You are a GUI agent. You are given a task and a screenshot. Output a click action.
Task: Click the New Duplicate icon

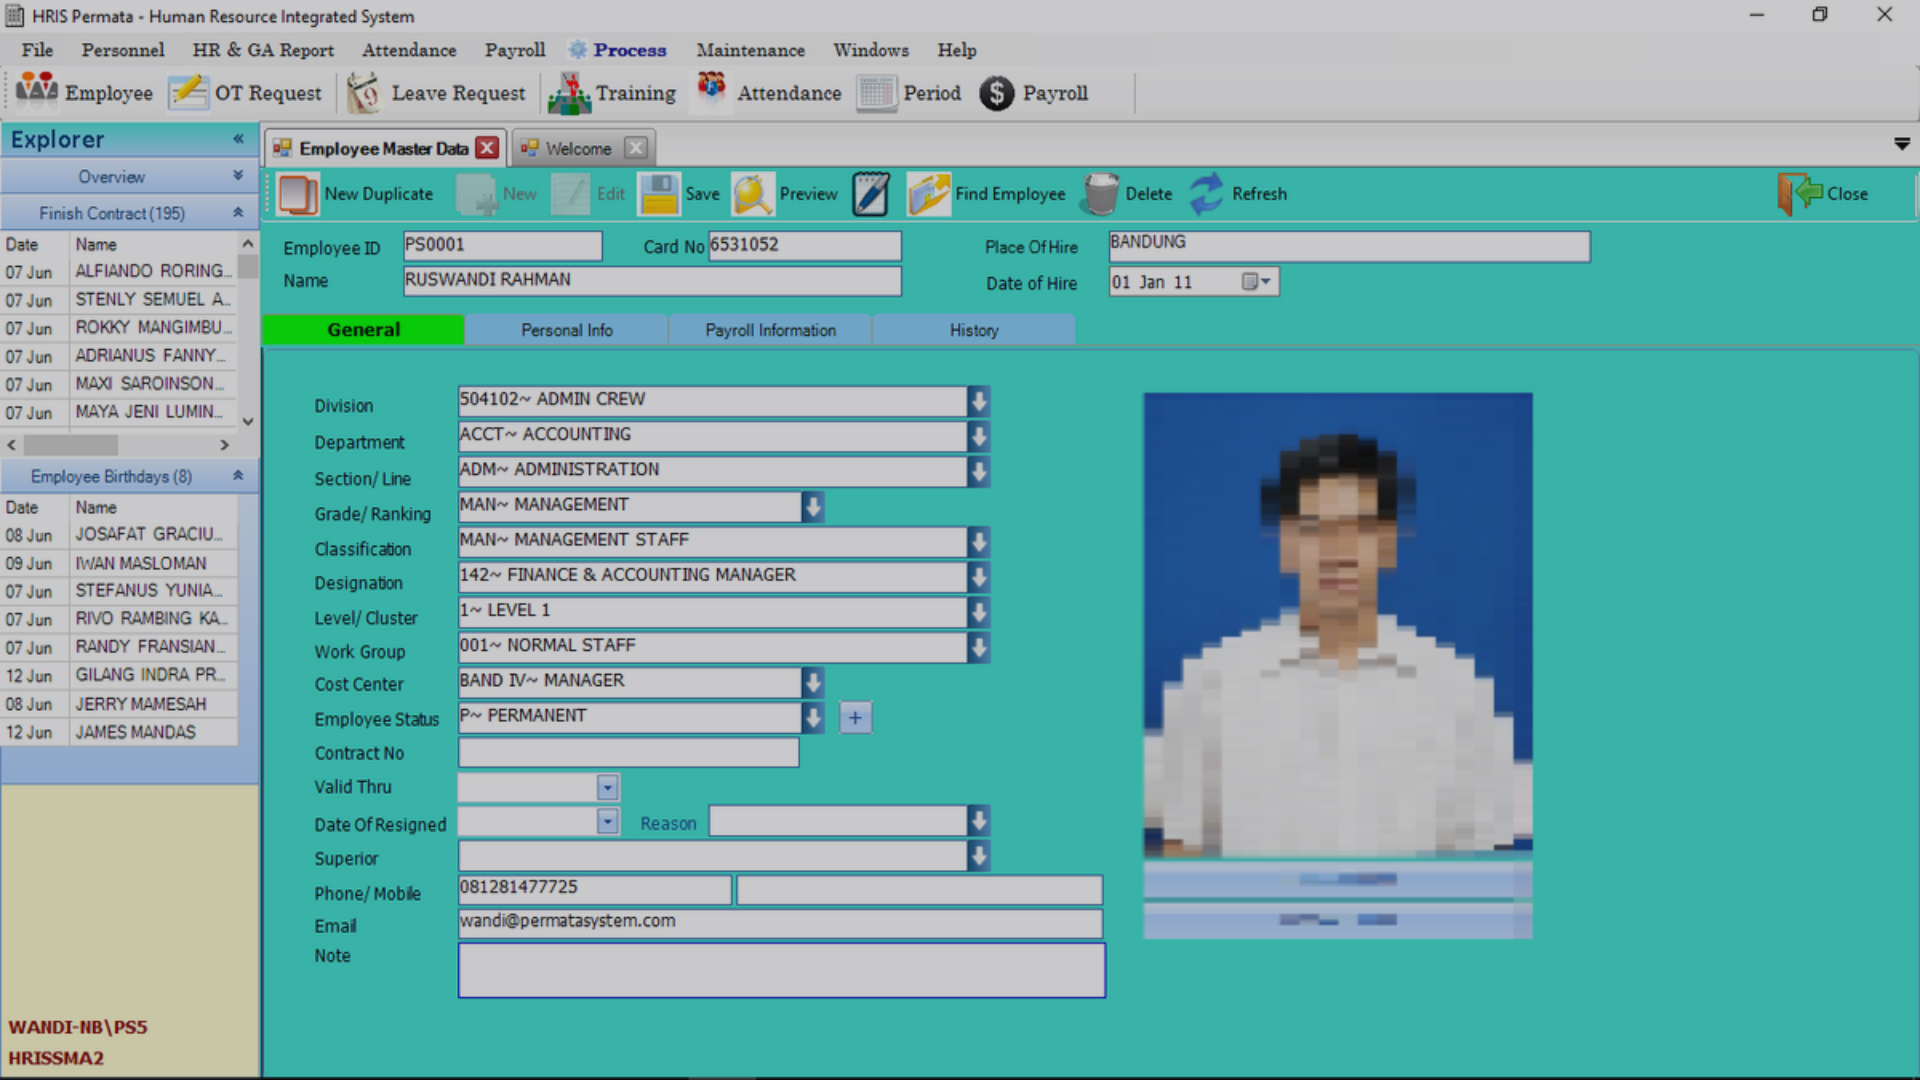coord(297,194)
